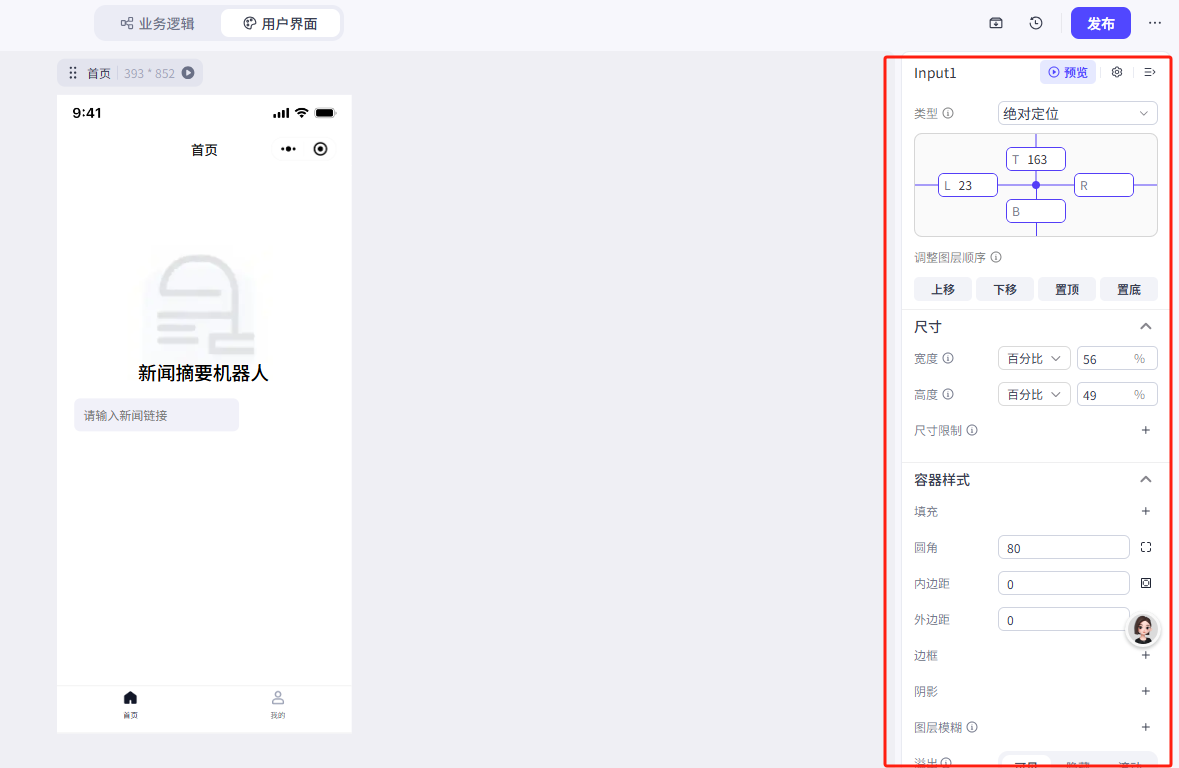The height and width of the screenshot is (768, 1179).
Task: Click the individual corner radius icon
Action: (1146, 547)
